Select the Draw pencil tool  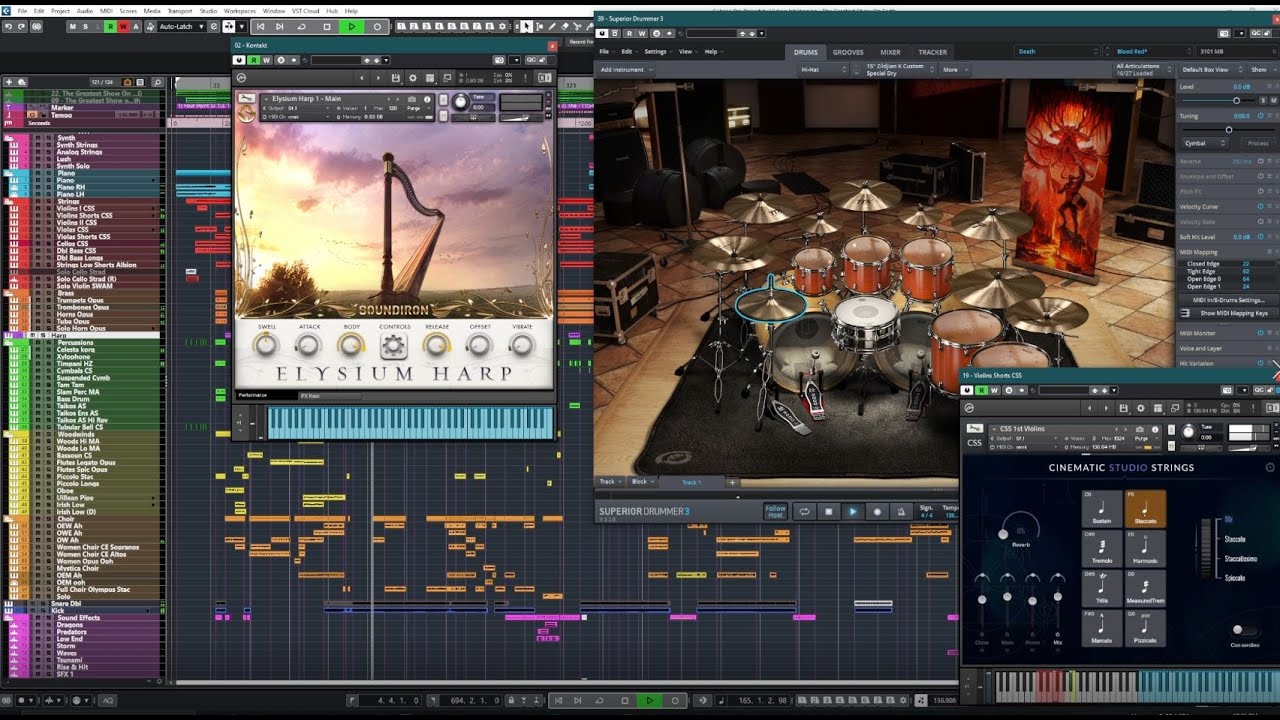552,27
